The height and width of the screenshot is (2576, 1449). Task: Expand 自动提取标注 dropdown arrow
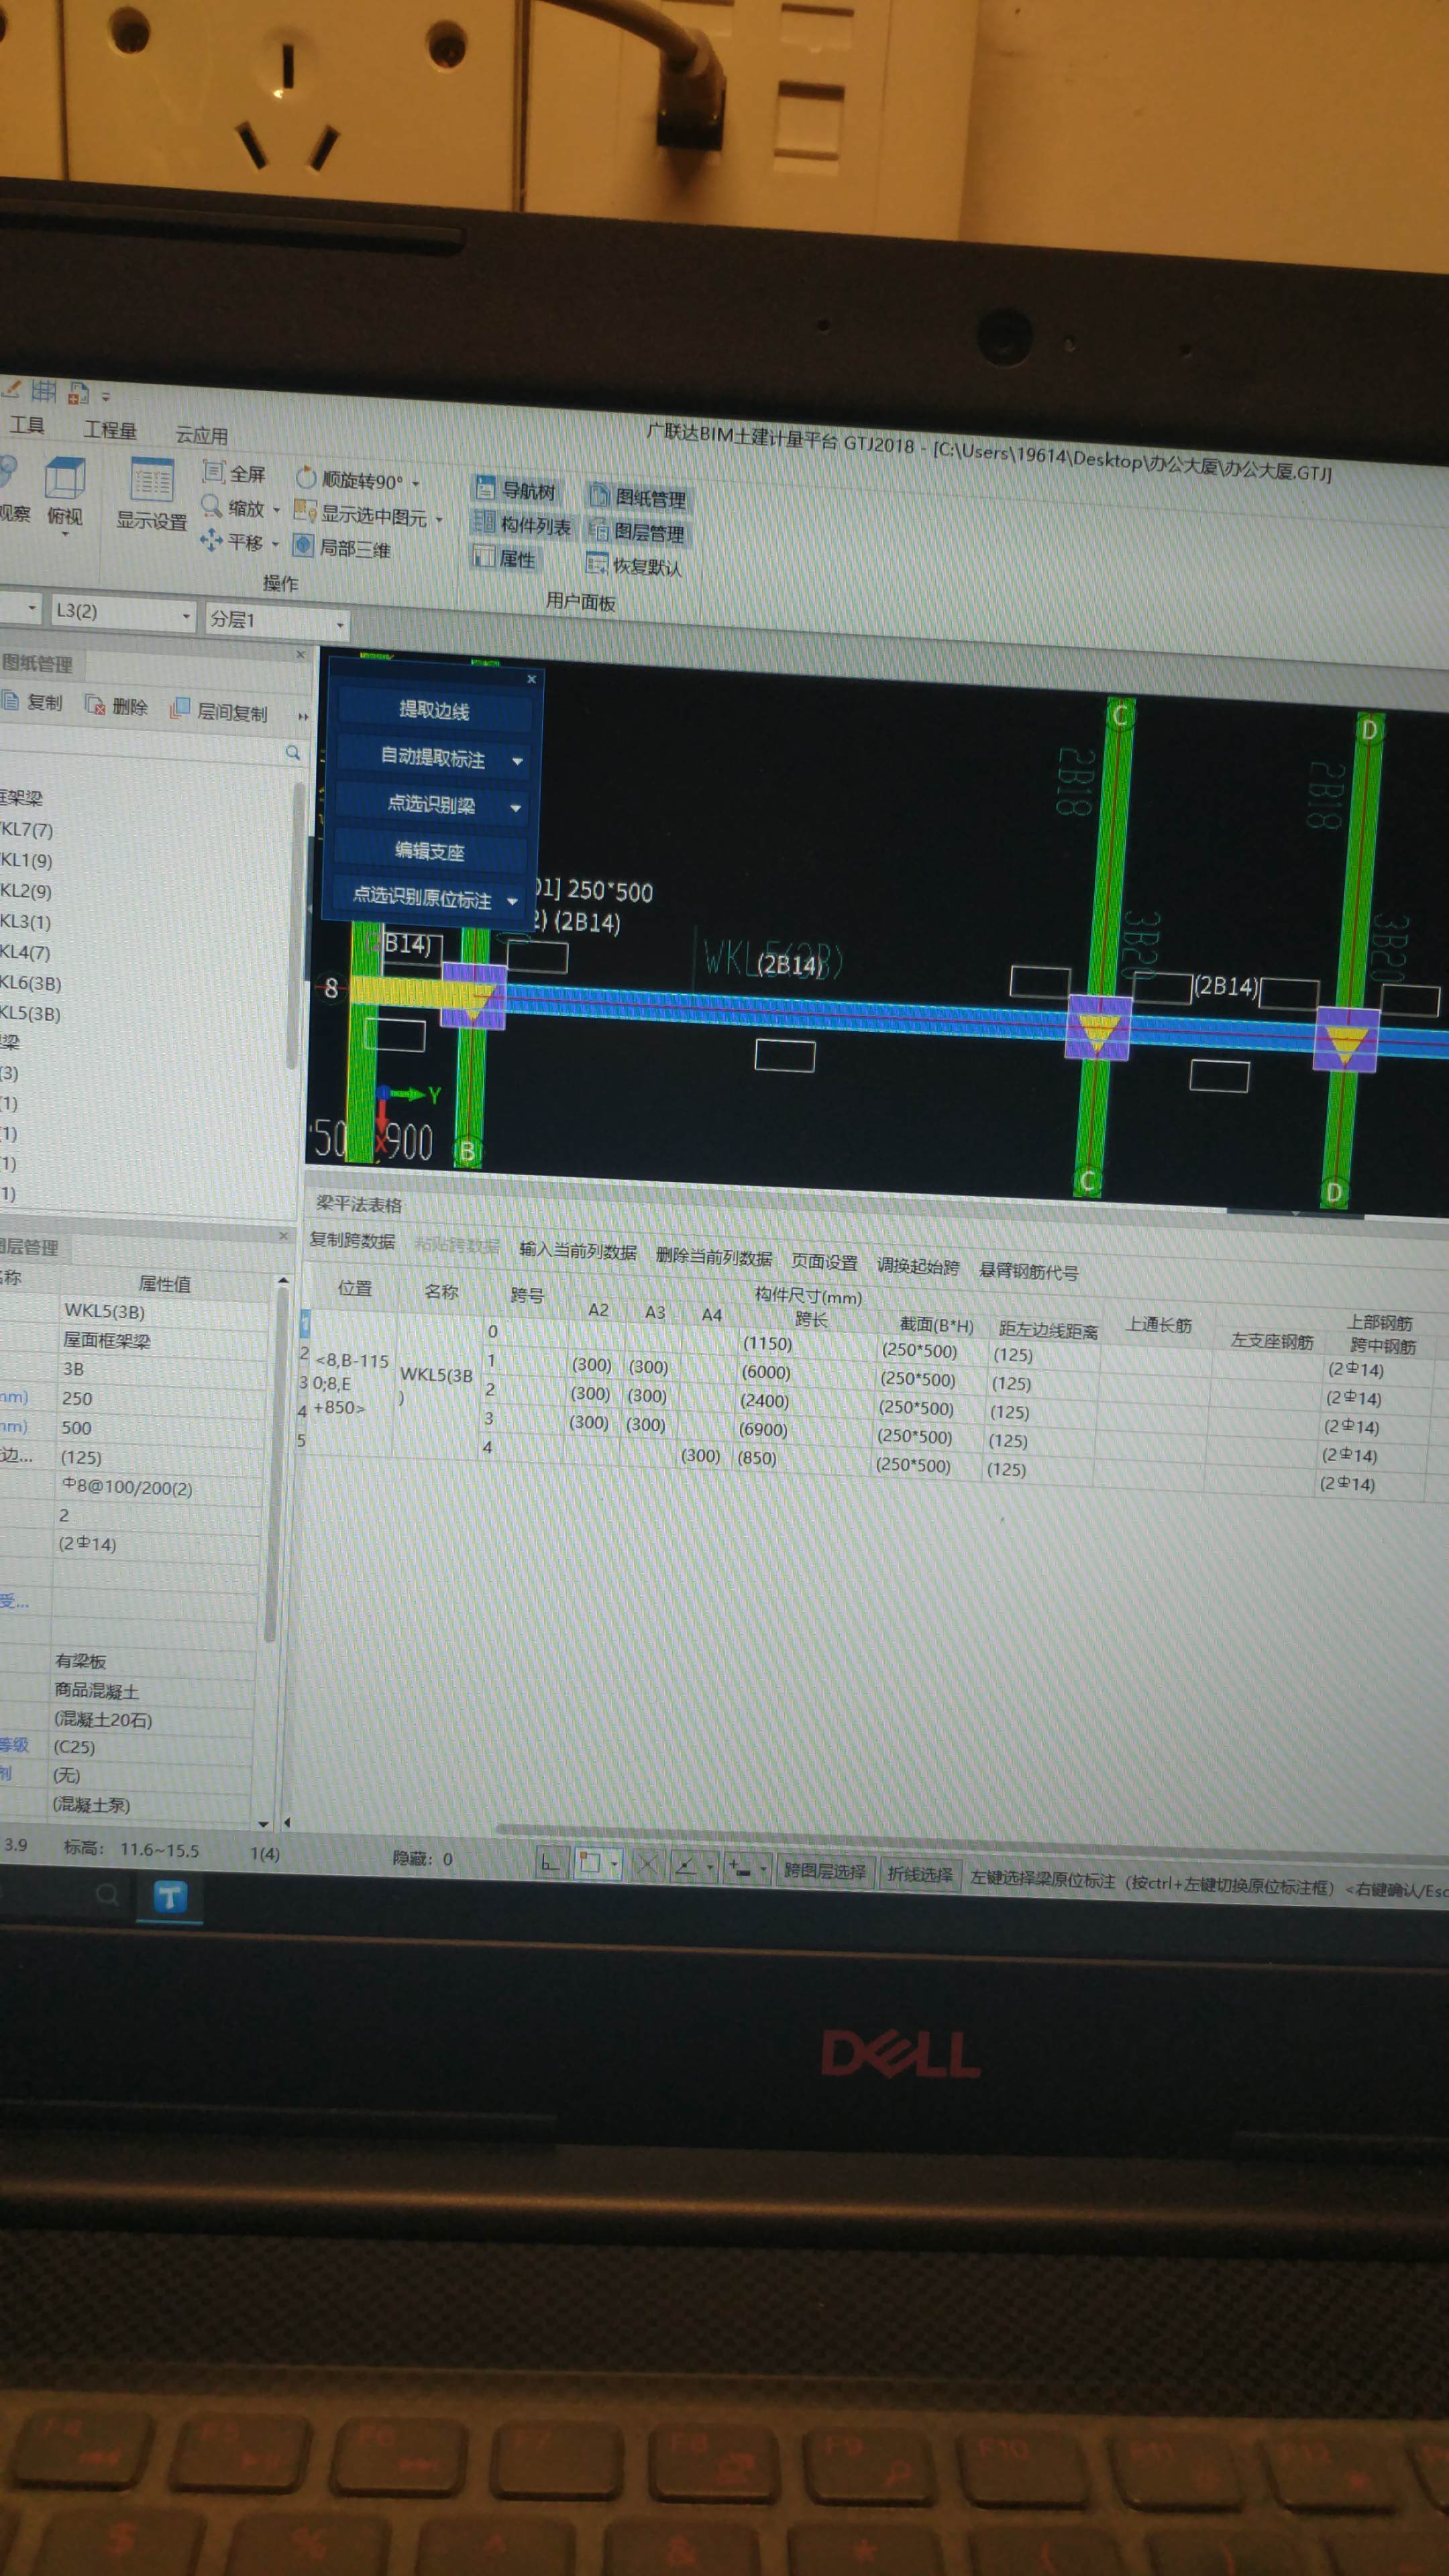click(517, 761)
